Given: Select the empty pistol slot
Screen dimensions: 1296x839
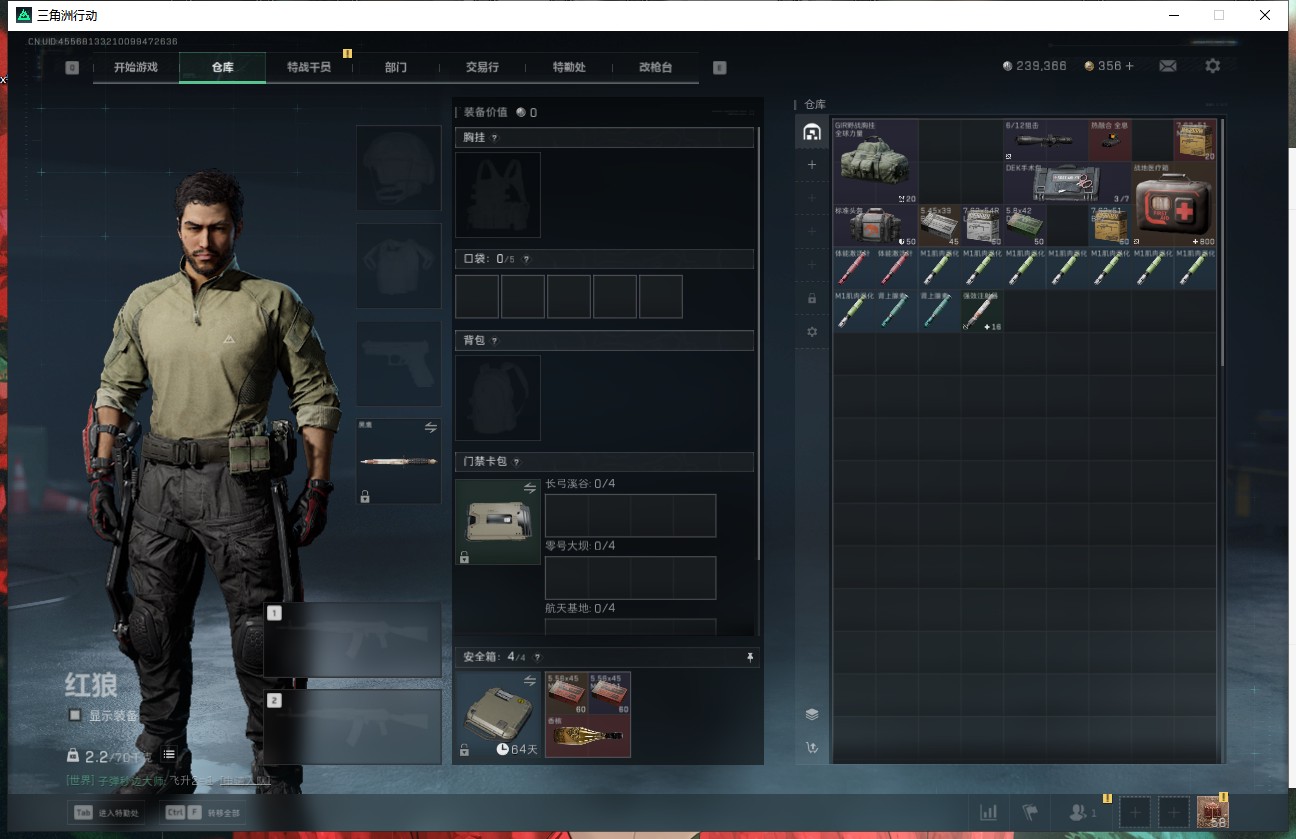Looking at the screenshot, I should (x=399, y=363).
